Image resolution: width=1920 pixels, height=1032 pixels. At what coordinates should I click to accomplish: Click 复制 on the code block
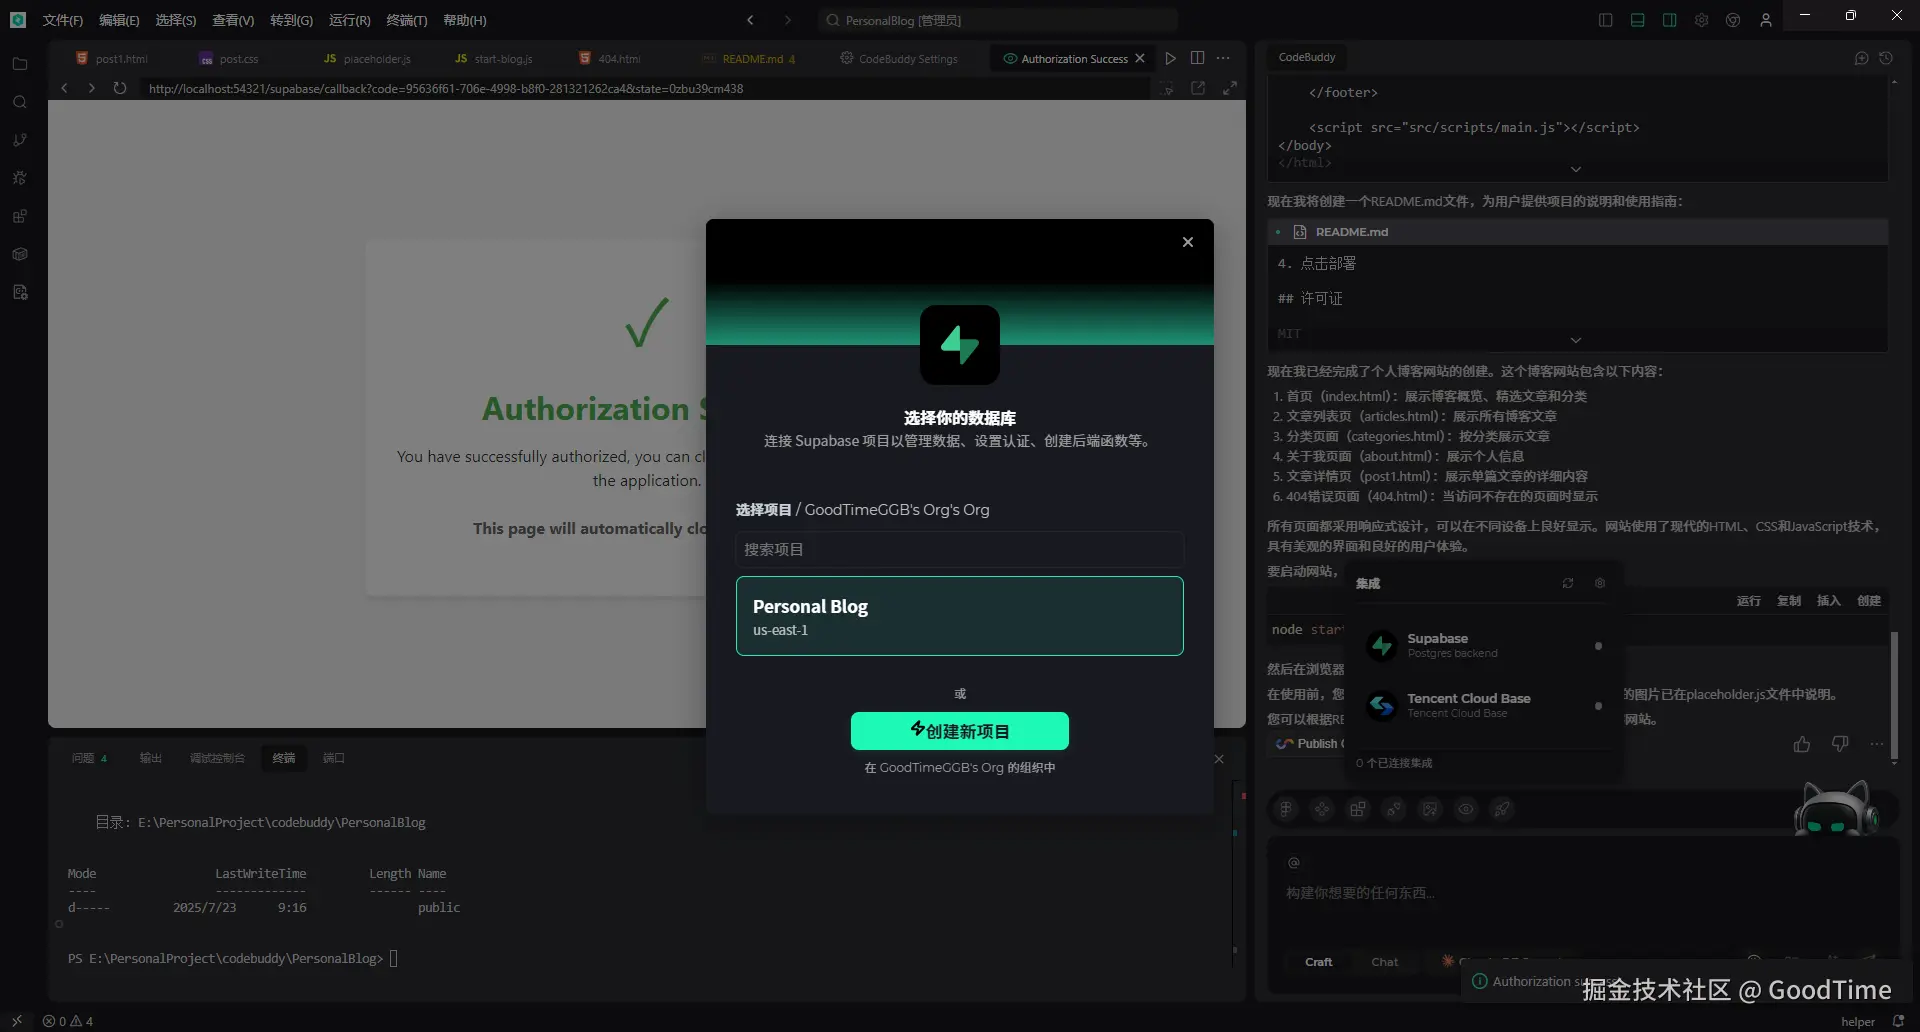click(1789, 601)
